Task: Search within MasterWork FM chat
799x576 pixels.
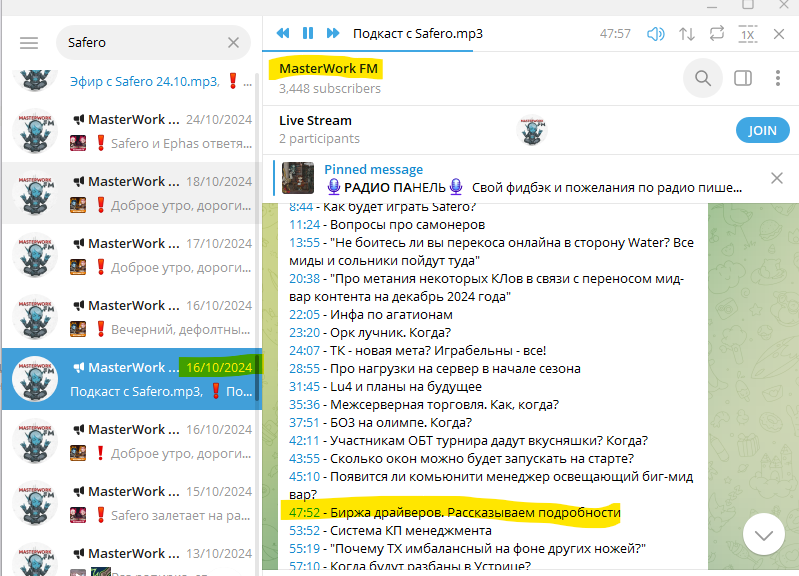Action: click(x=703, y=78)
